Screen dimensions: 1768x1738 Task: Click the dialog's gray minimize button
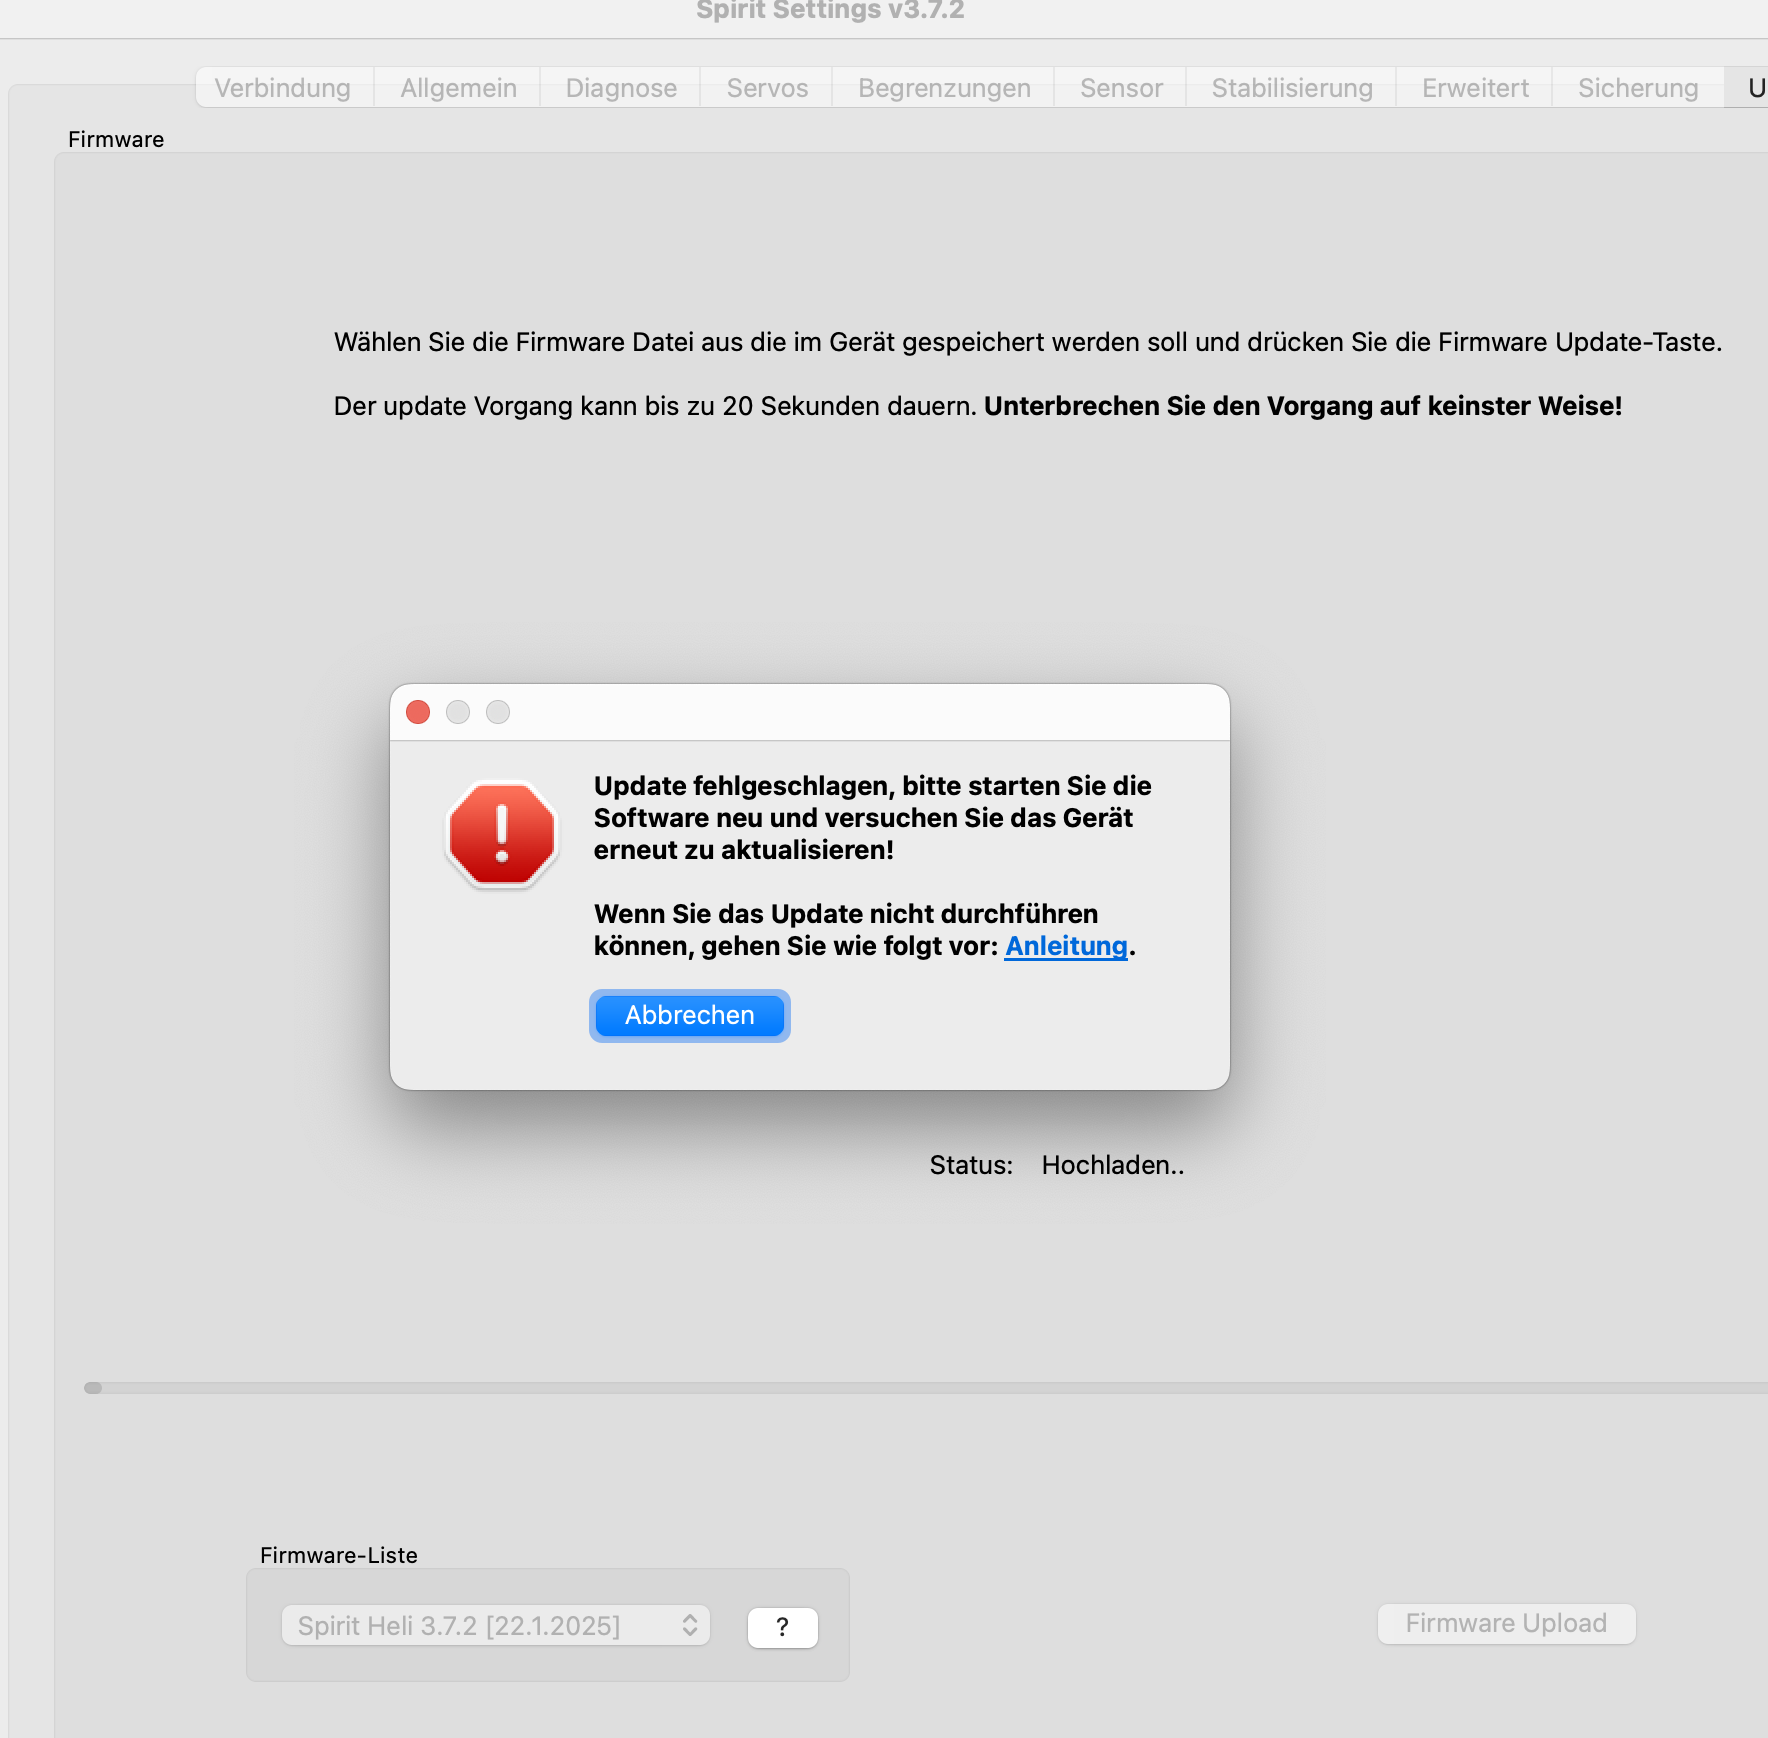458,712
